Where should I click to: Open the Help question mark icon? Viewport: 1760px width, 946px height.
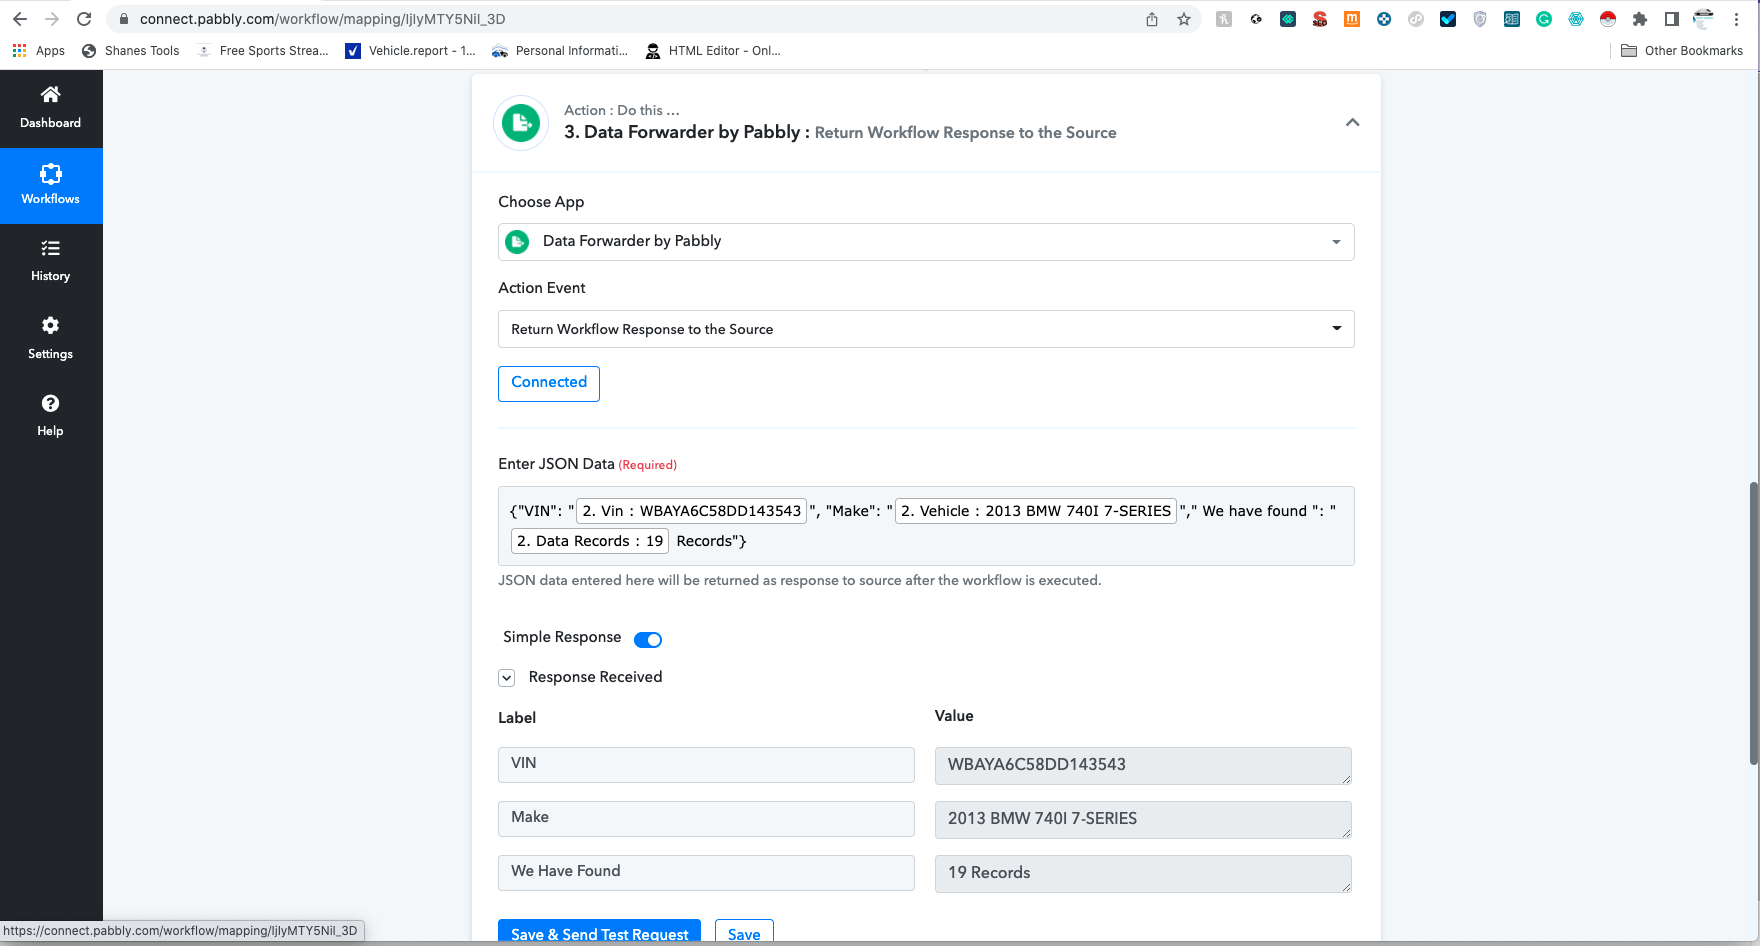point(51,403)
